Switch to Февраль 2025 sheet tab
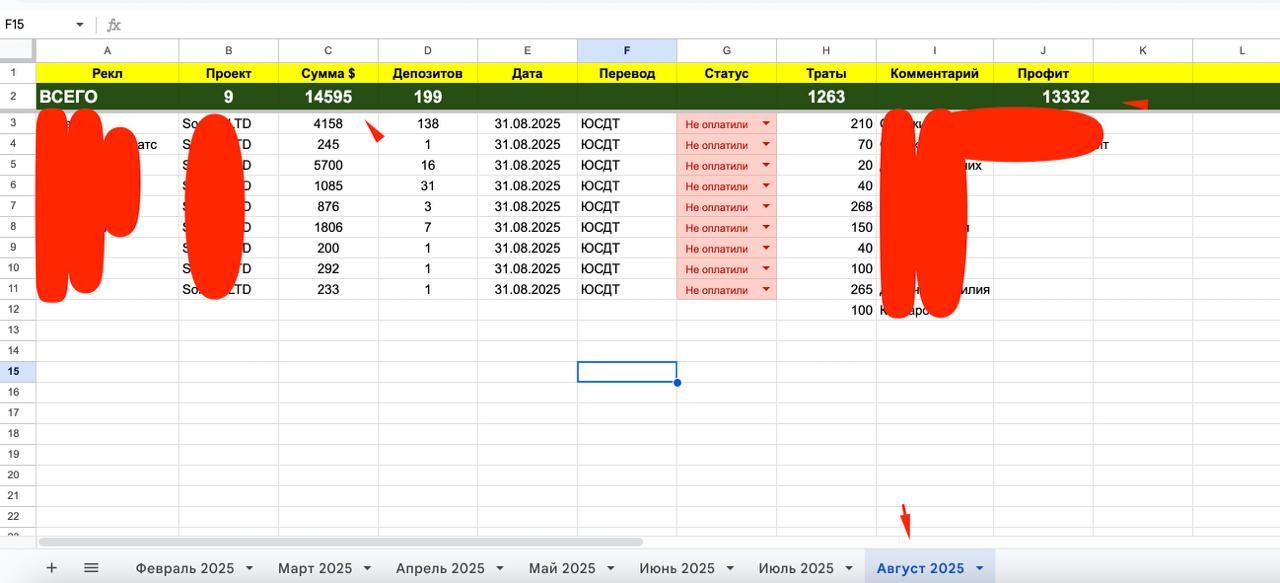 [x=185, y=568]
